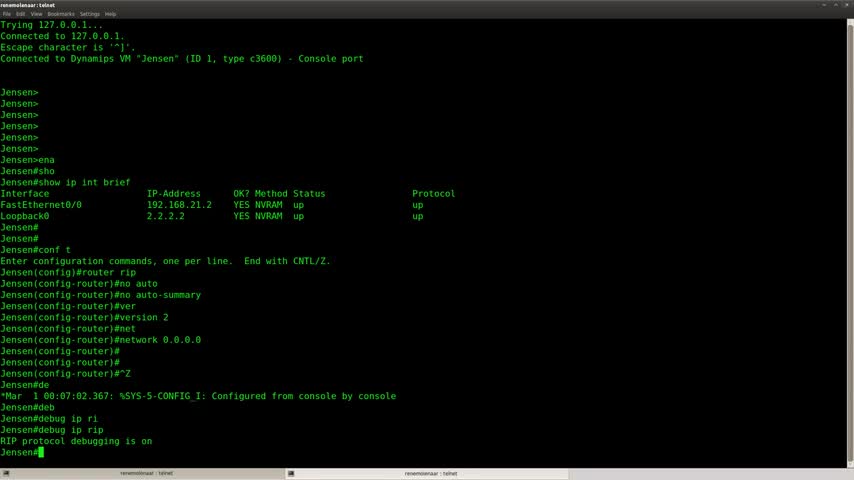854x480 pixels.
Task: Click the 'IP-Address' column header
Action: click(x=174, y=194)
